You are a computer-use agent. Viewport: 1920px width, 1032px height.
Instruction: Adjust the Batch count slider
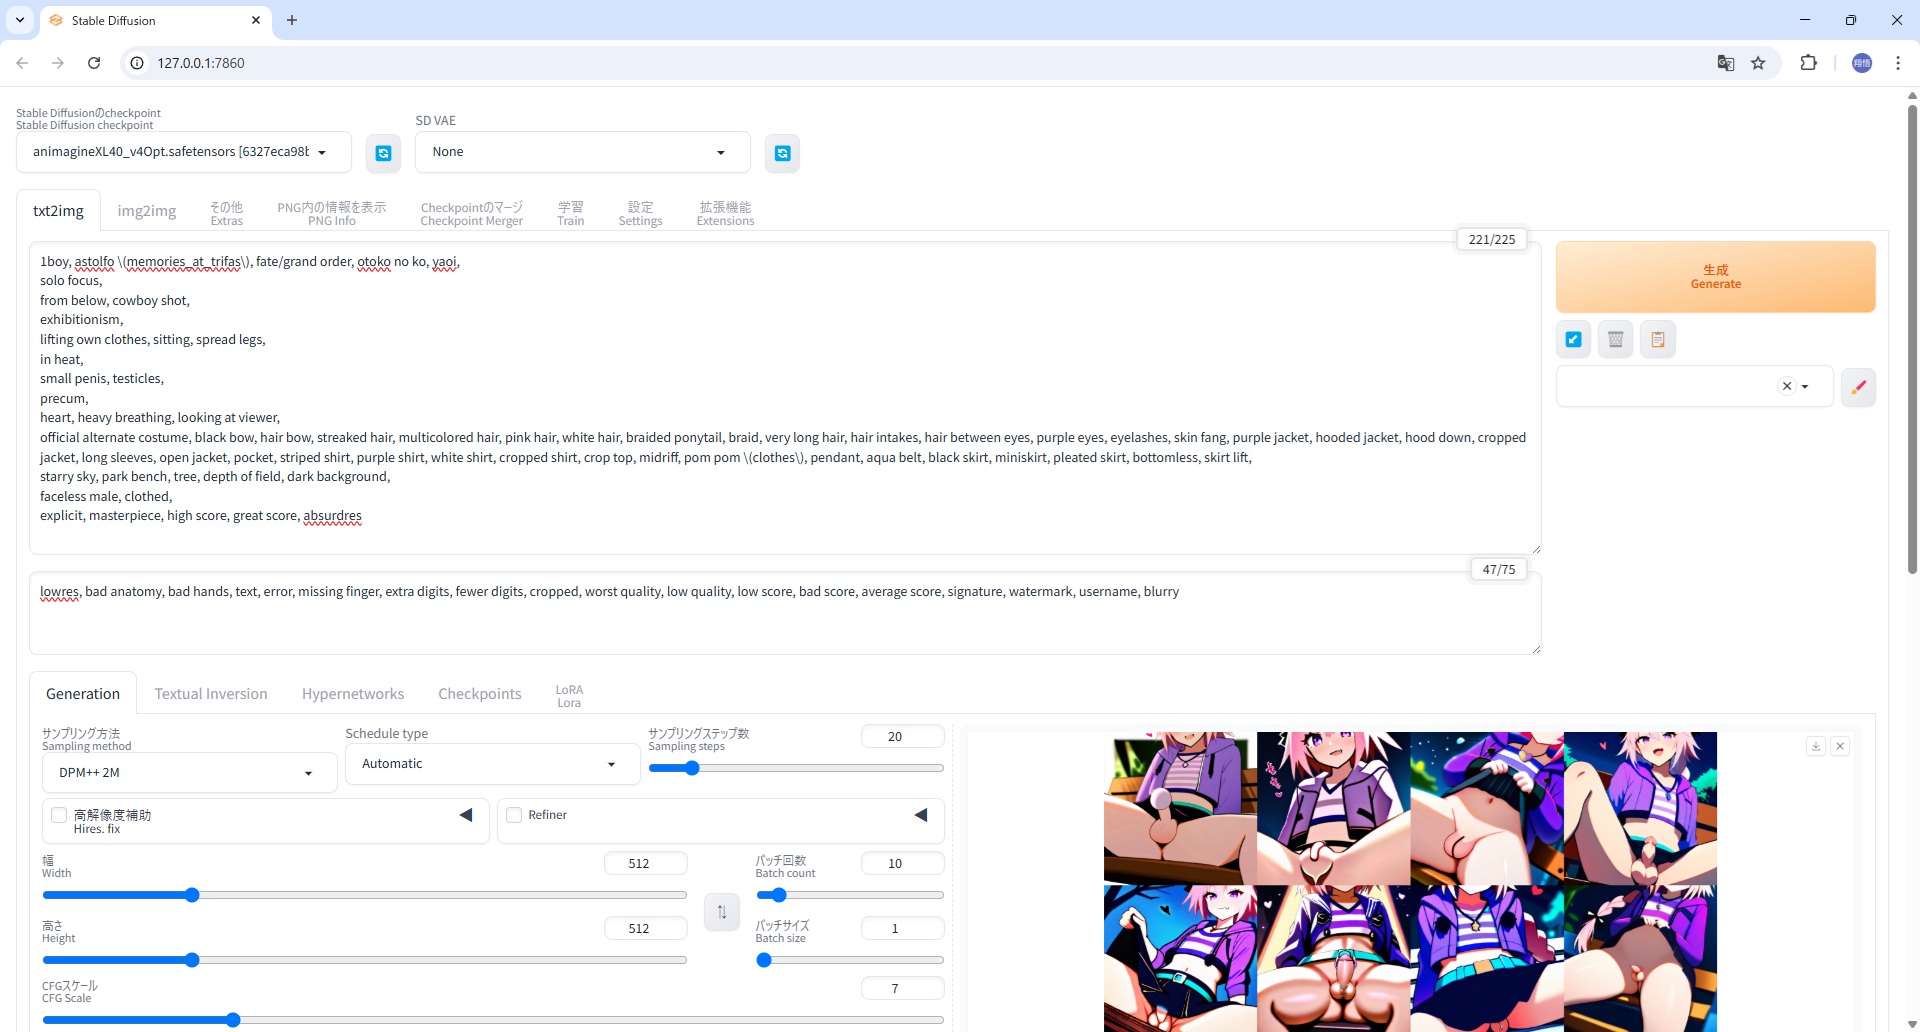(x=849, y=895)
